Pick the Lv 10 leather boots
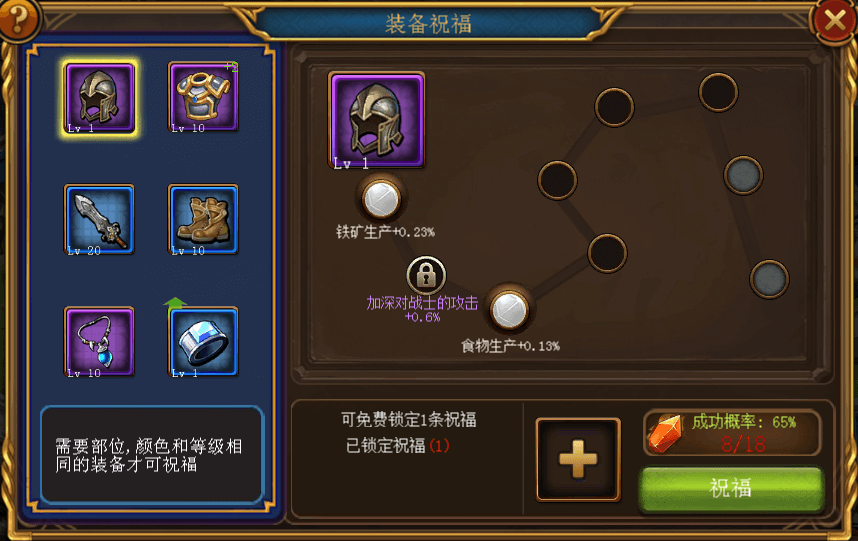858x541 pixels. tap(203, 219)
